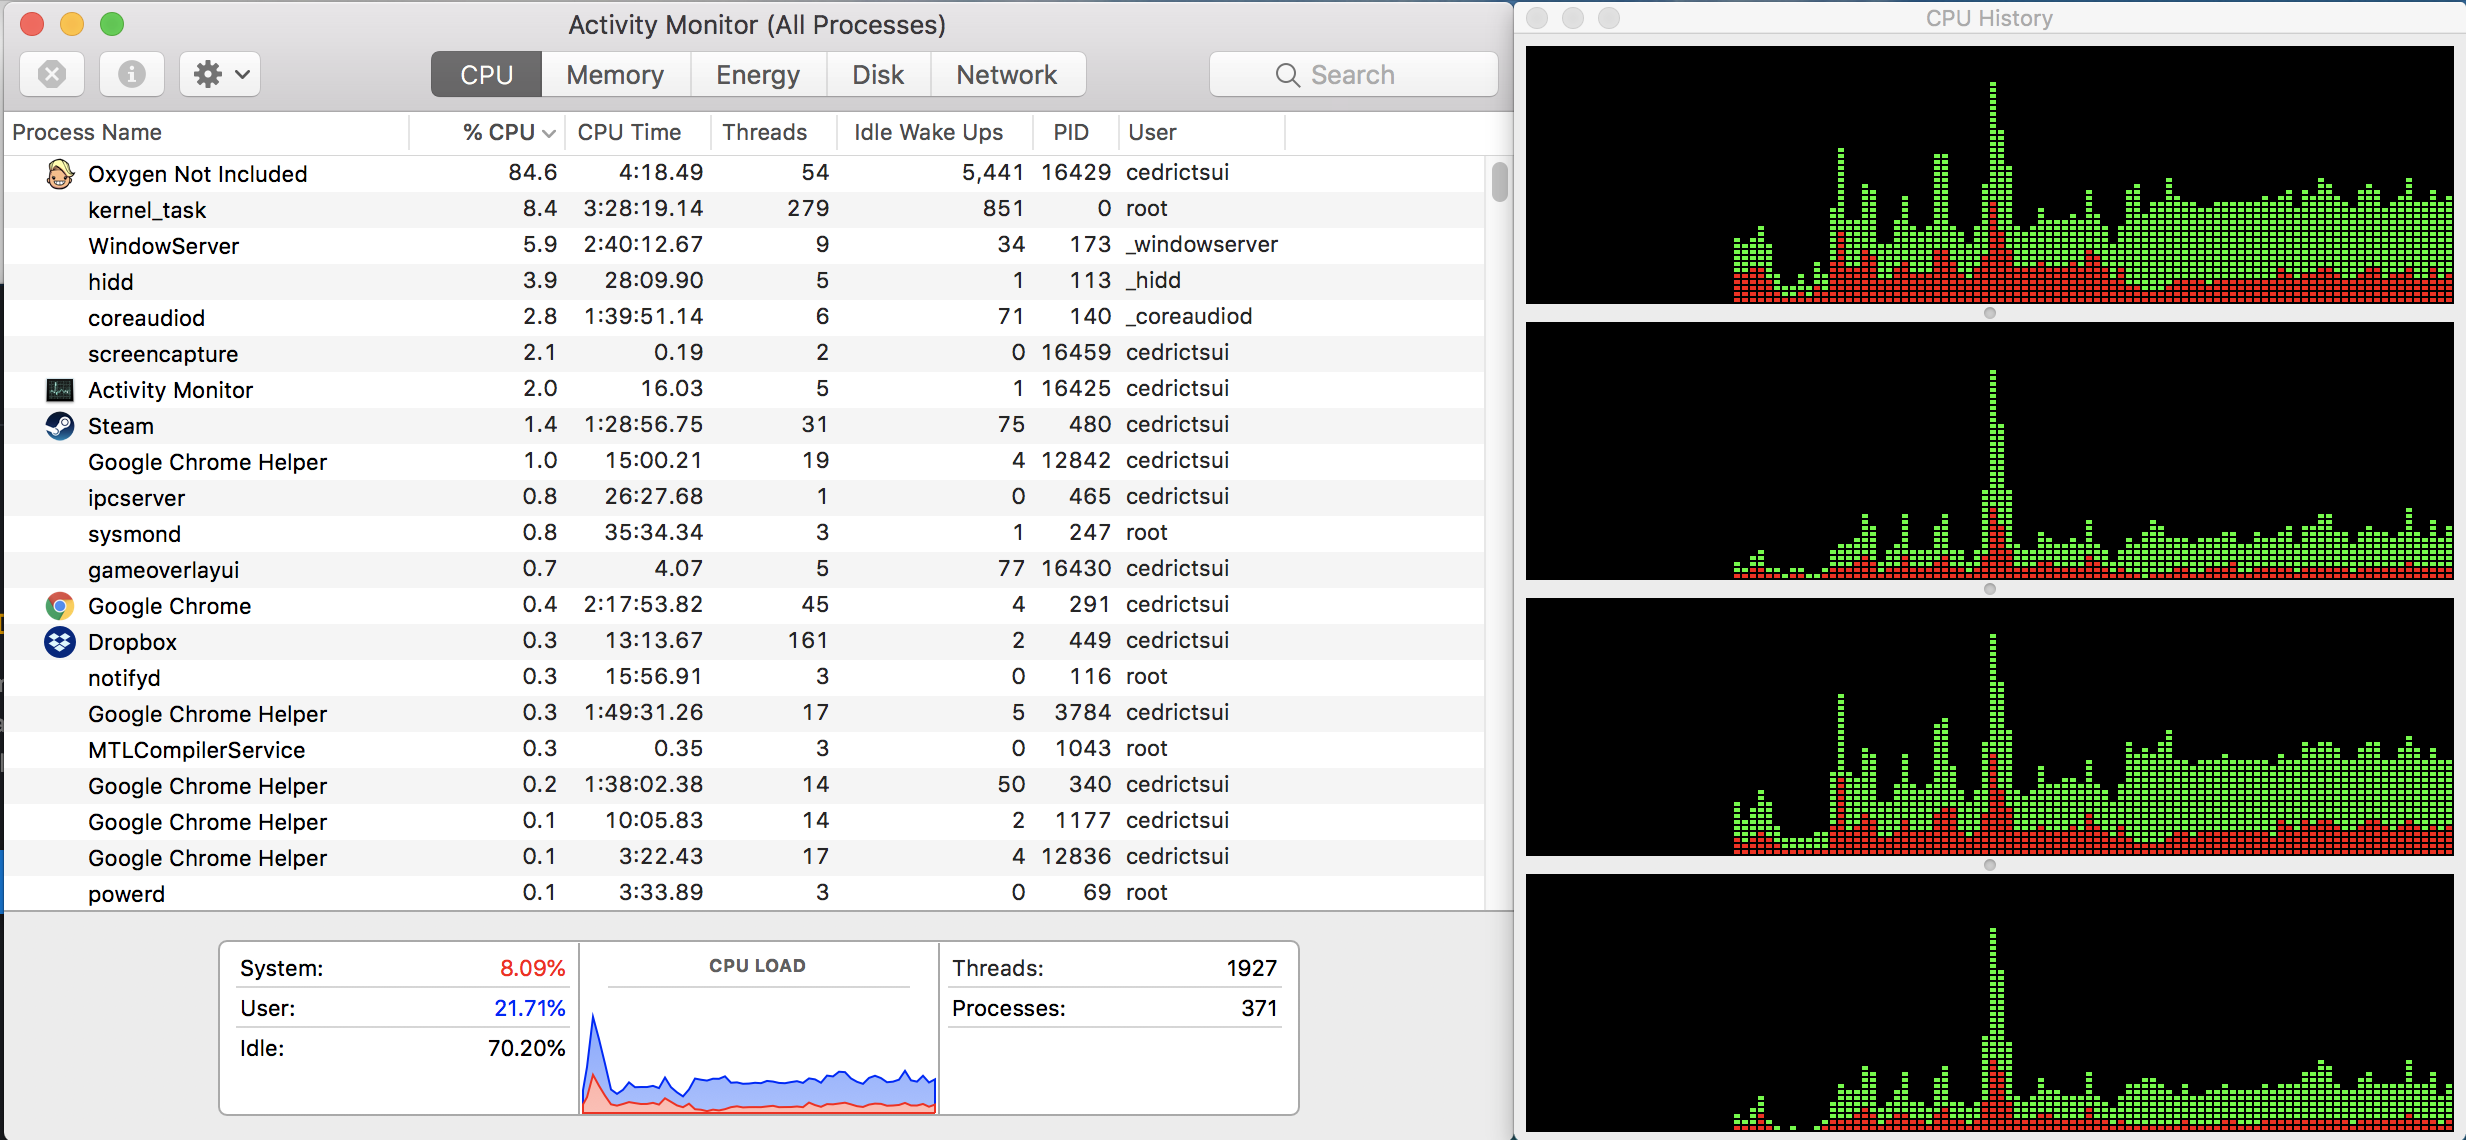Click the Google Chrome process icon
Viewport: 2466px width, 1140px height.
pyautogui.click(x=60, y=606)
